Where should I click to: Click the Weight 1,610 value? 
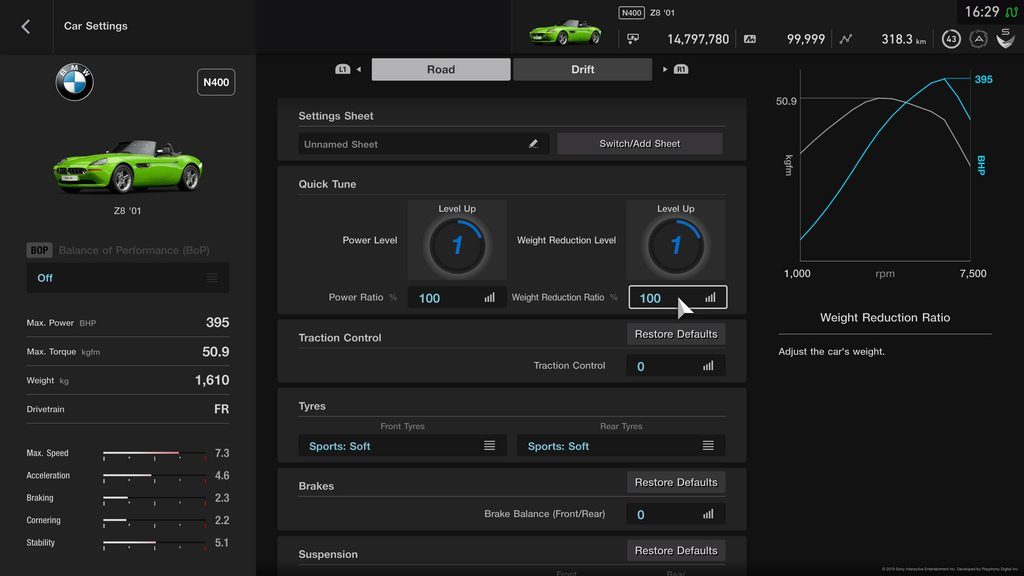click(x=212, y=380)
